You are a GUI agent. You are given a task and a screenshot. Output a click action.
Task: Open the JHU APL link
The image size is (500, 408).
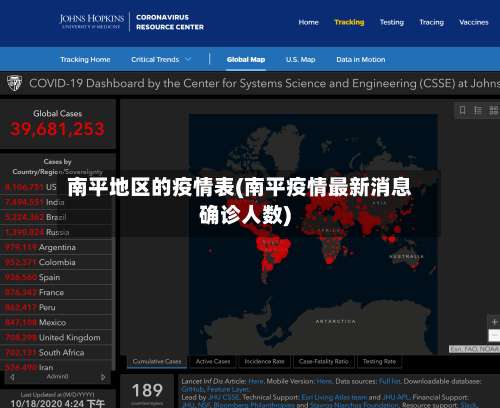pyautogui.click(x=396, y=397)
